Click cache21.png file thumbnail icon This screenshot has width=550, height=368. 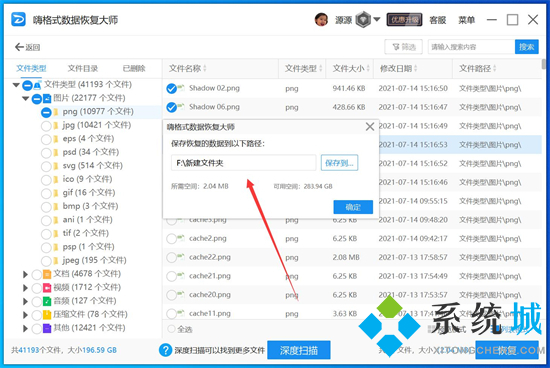[181, 275]
